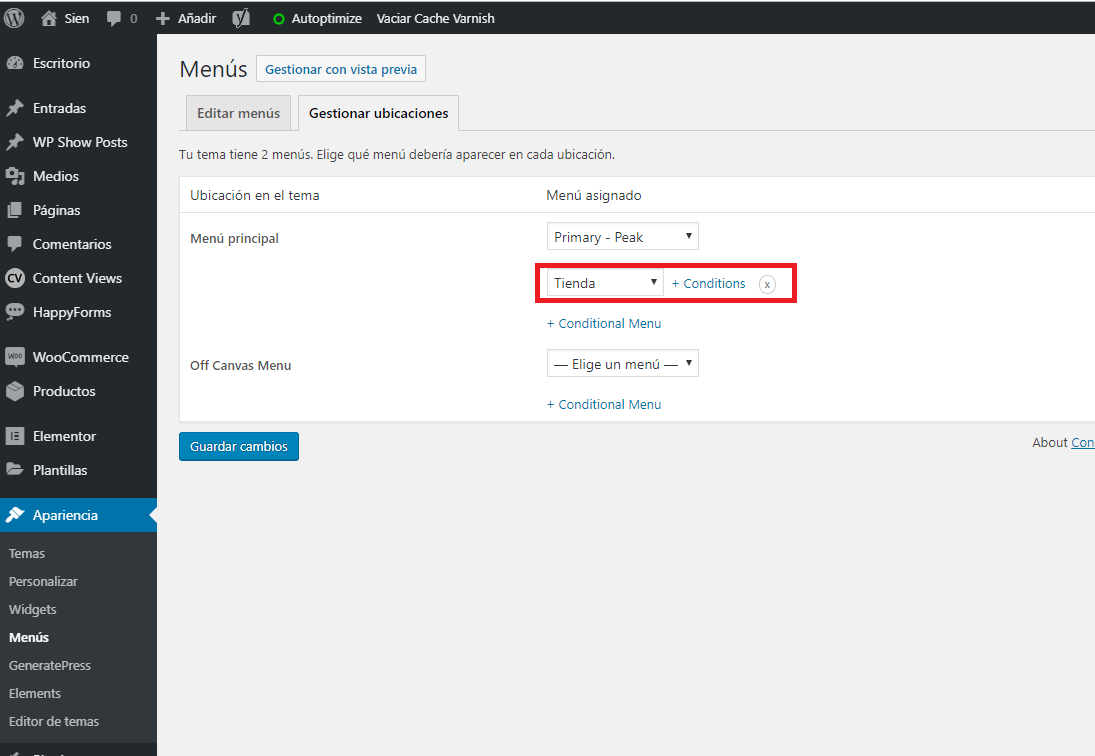Viewport: 1095px width, 756px height.
Task: Open the Yoast SEO admin bar icon
Action: click(241, 18)
